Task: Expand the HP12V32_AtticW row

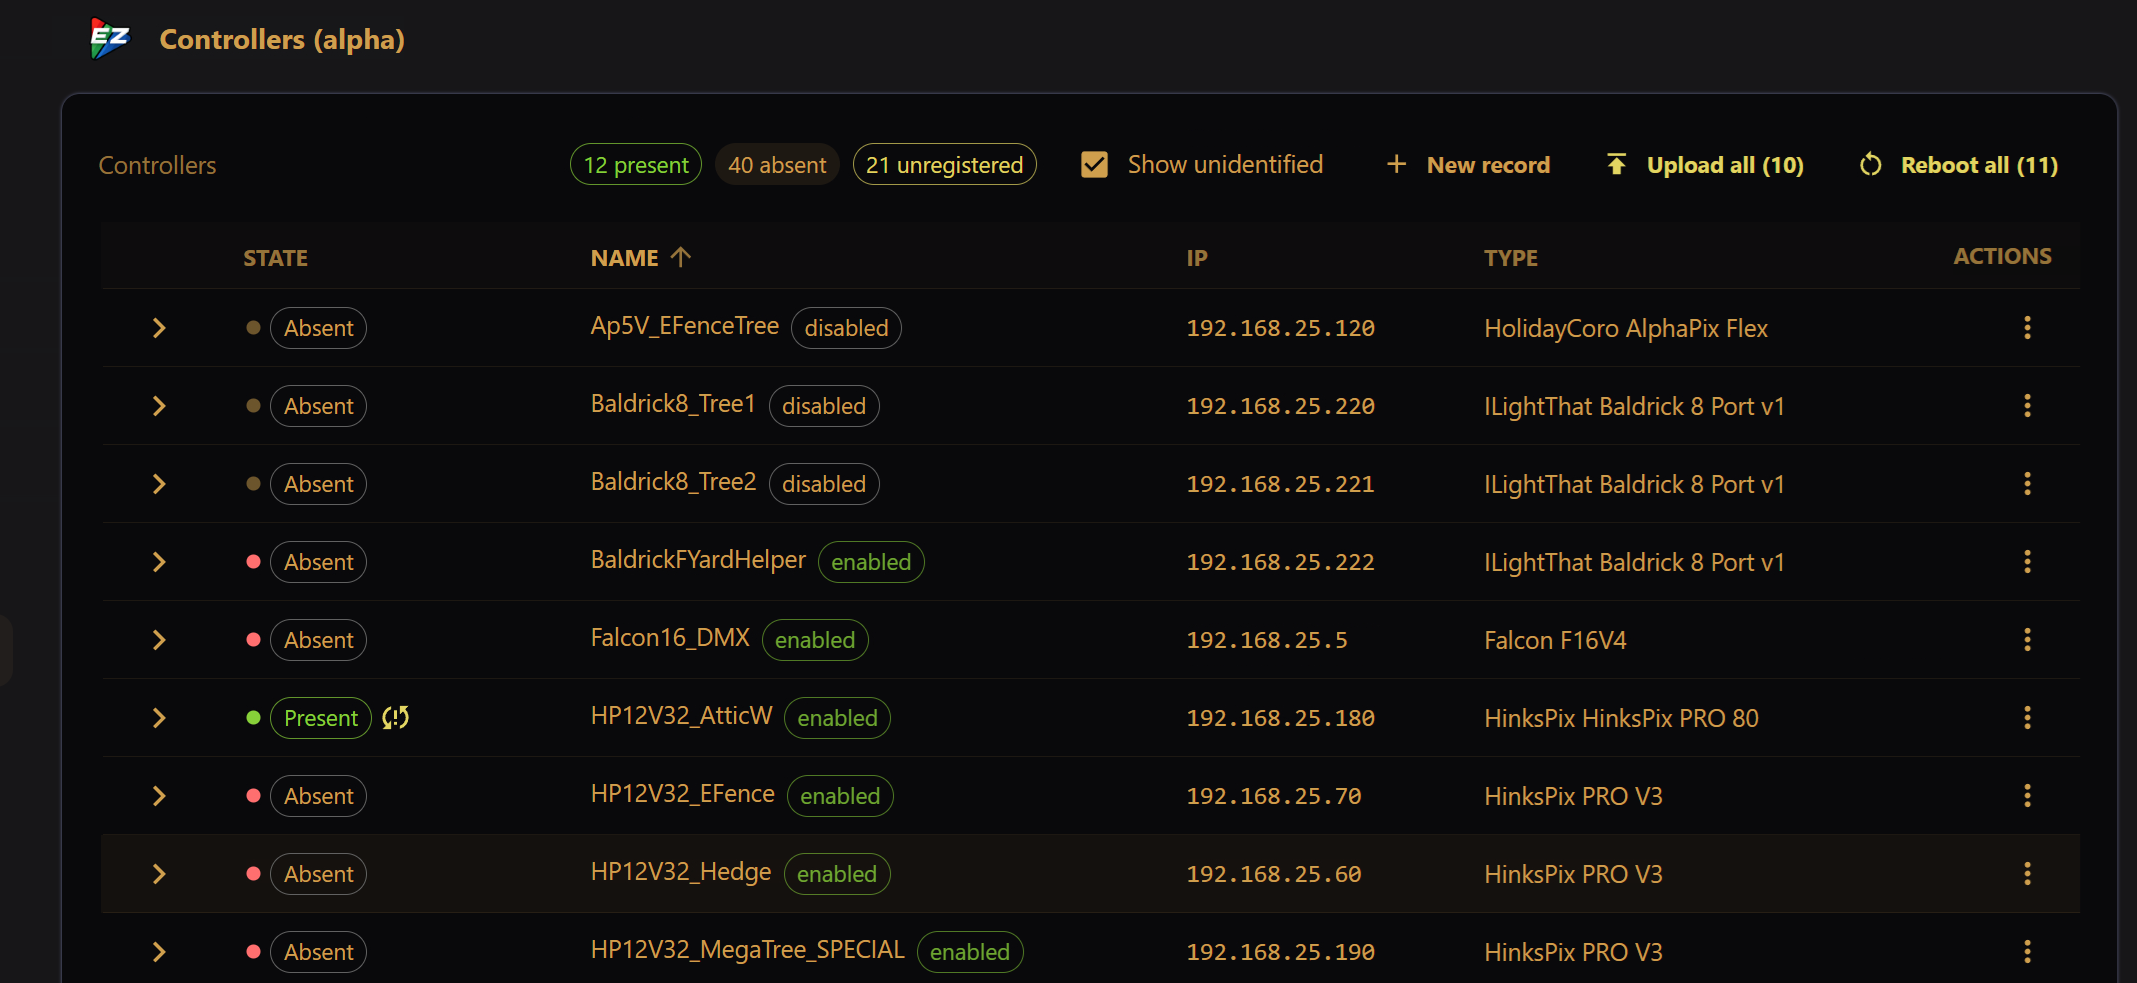Action: (159, 718)
